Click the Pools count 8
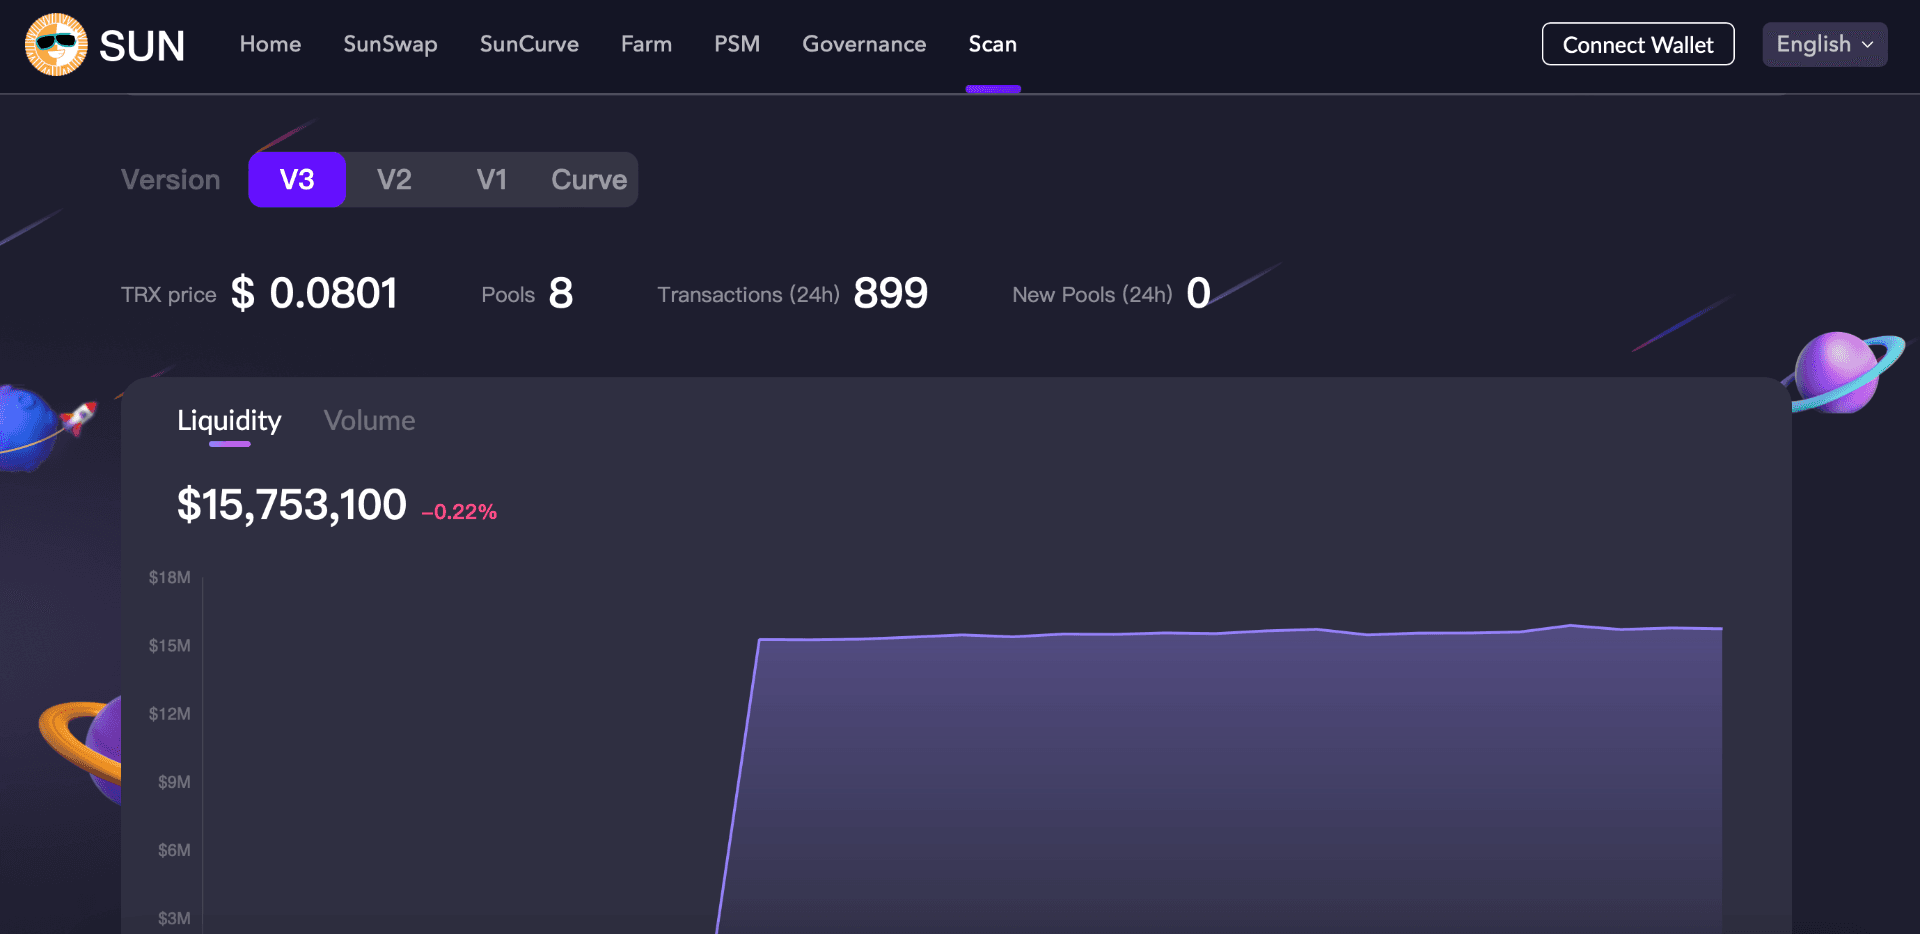The height and width of the screenshot is (934, 1920). [x=561, y=293]
